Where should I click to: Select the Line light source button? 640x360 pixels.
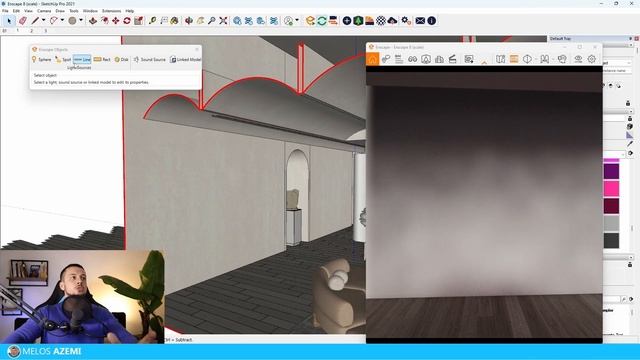(x=82, y=60)
